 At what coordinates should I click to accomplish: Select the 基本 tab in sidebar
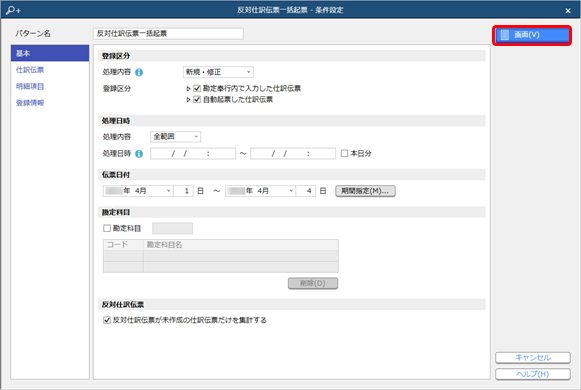(x=50, y=53)
